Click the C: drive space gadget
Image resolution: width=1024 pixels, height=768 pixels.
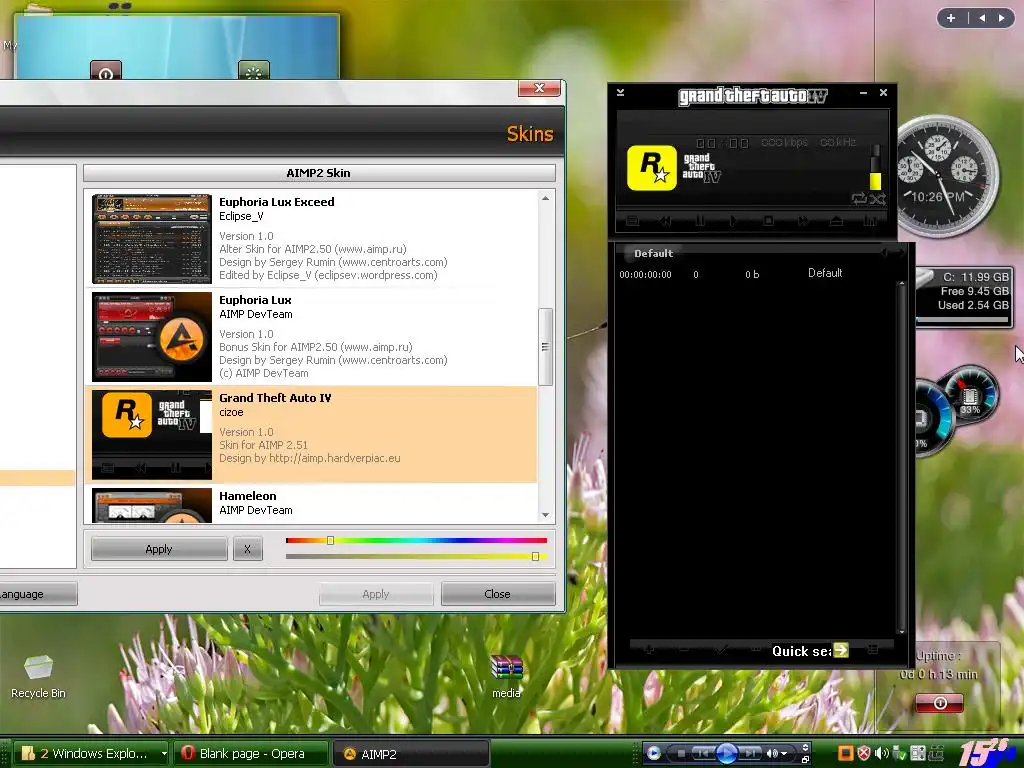(964, 296)
